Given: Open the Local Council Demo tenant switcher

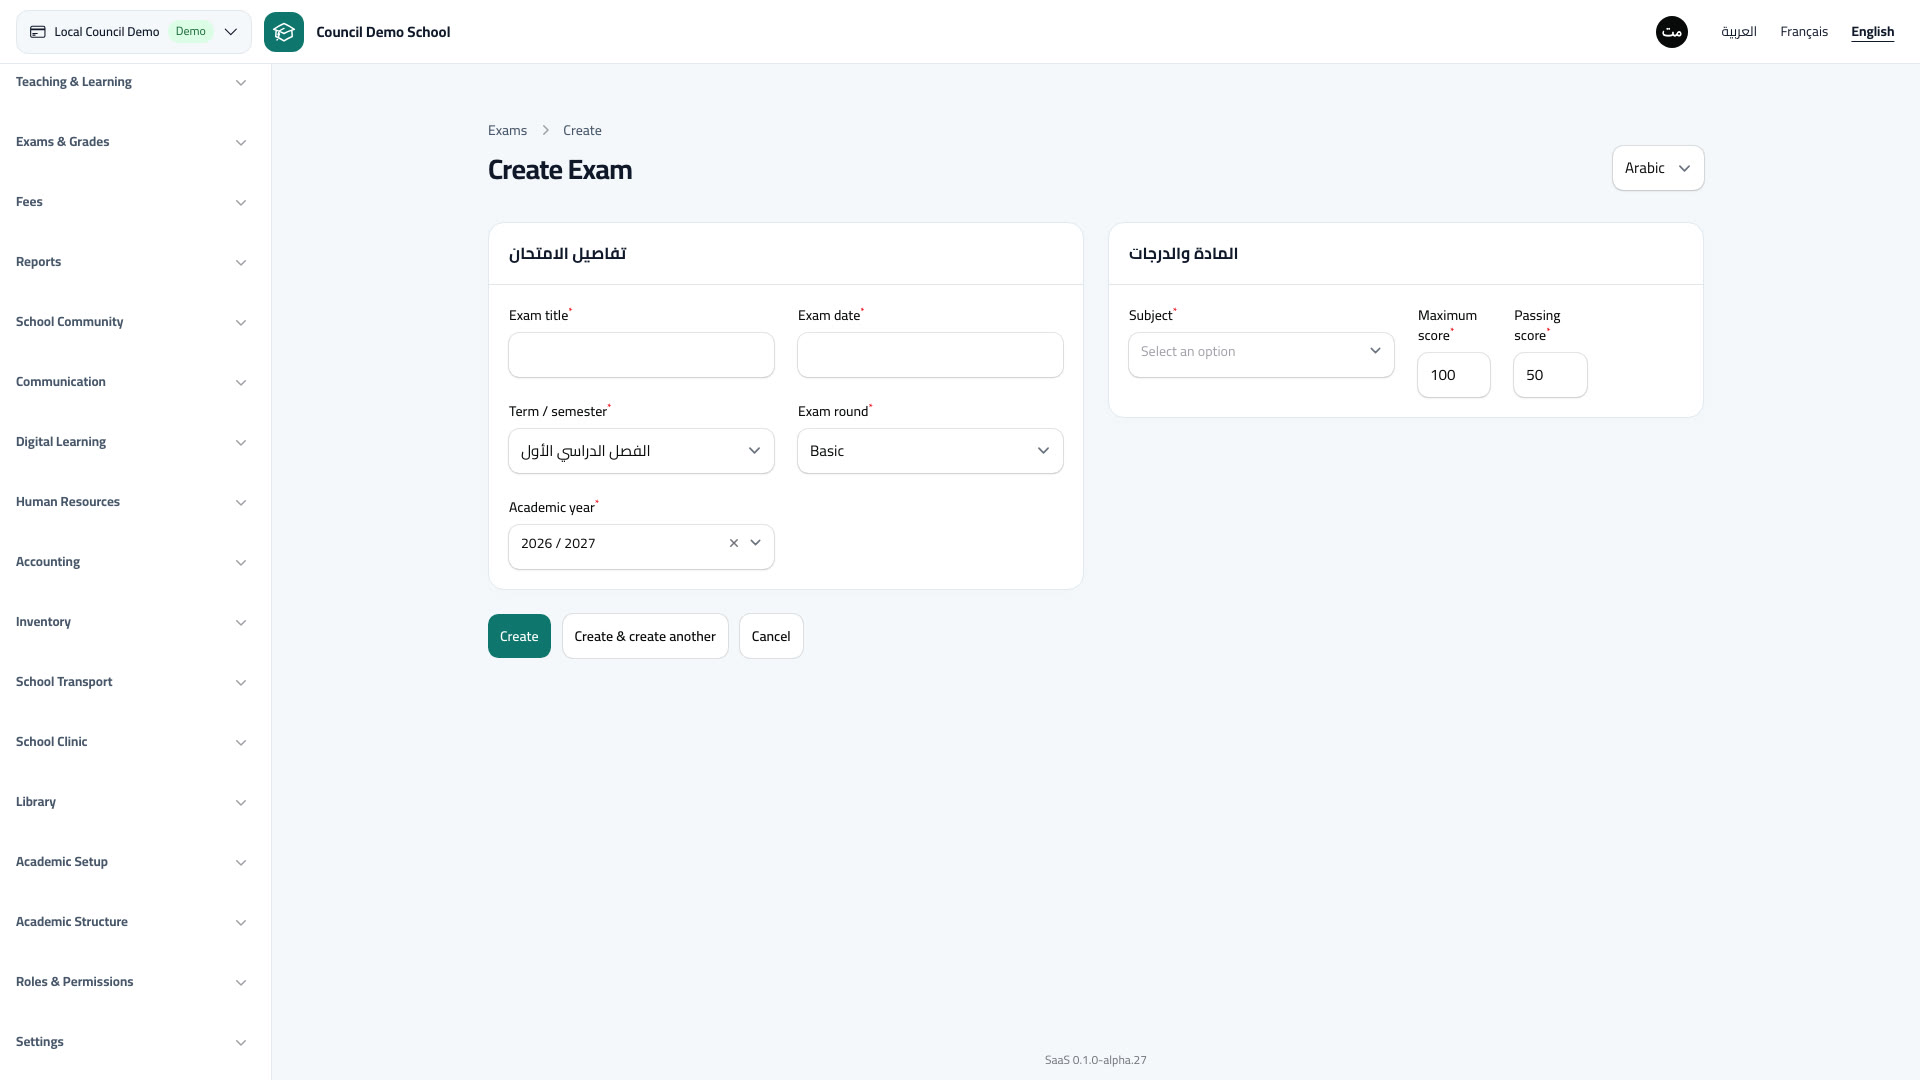Looking at the screenshot, I should (134, 32).
